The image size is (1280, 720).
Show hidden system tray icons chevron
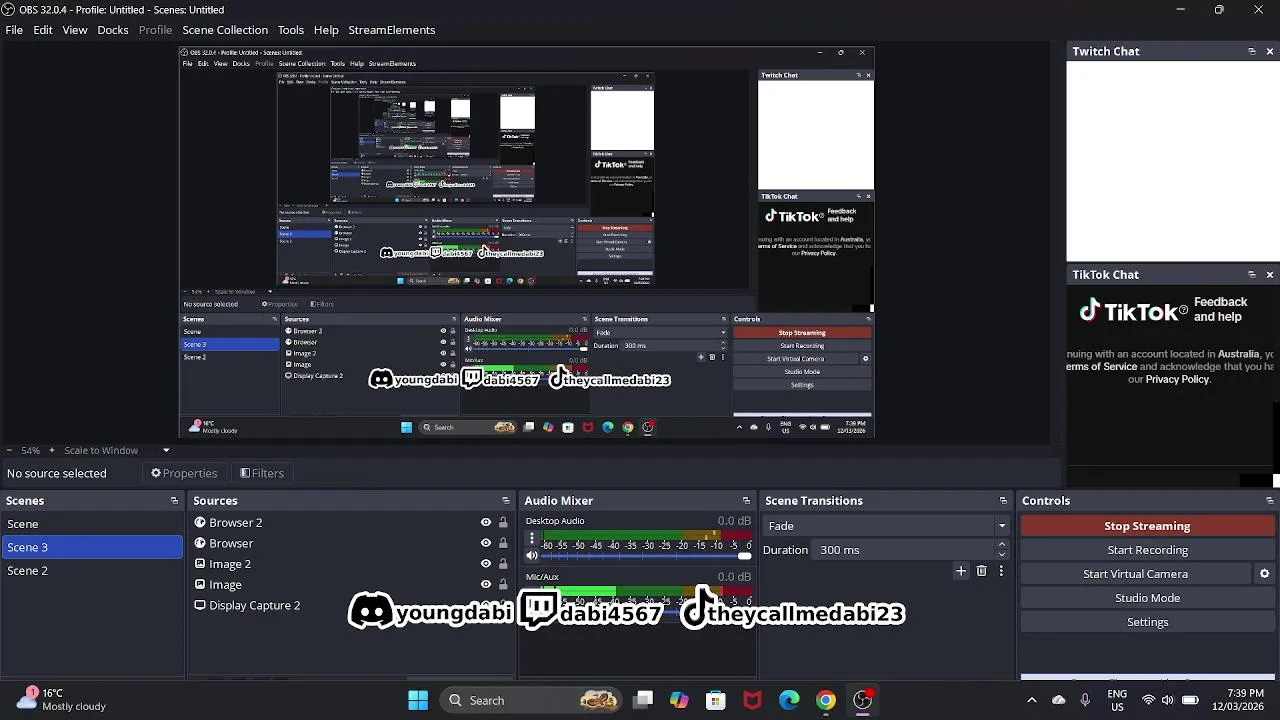coord(1032,700)
